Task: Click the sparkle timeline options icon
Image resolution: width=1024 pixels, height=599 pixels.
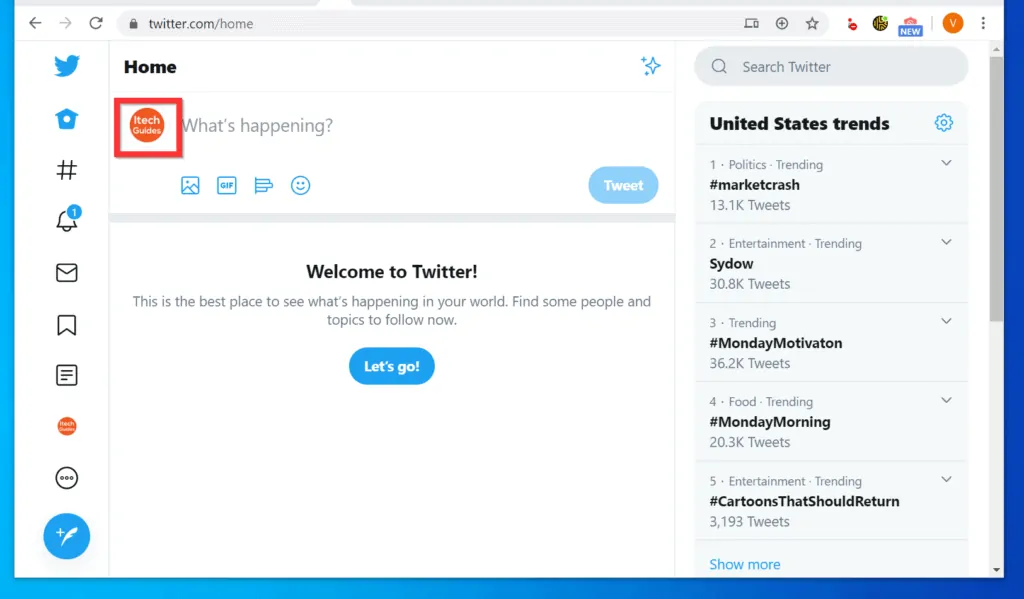Action: [651, 66]
